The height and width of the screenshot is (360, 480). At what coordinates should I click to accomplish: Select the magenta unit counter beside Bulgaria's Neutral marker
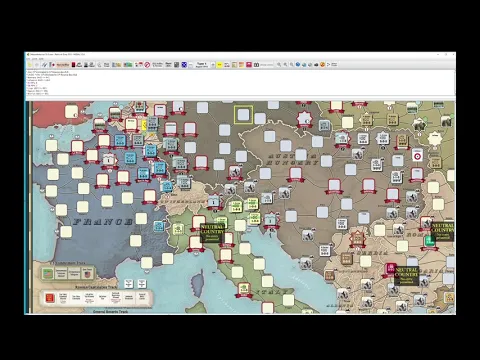pos(391,268)
